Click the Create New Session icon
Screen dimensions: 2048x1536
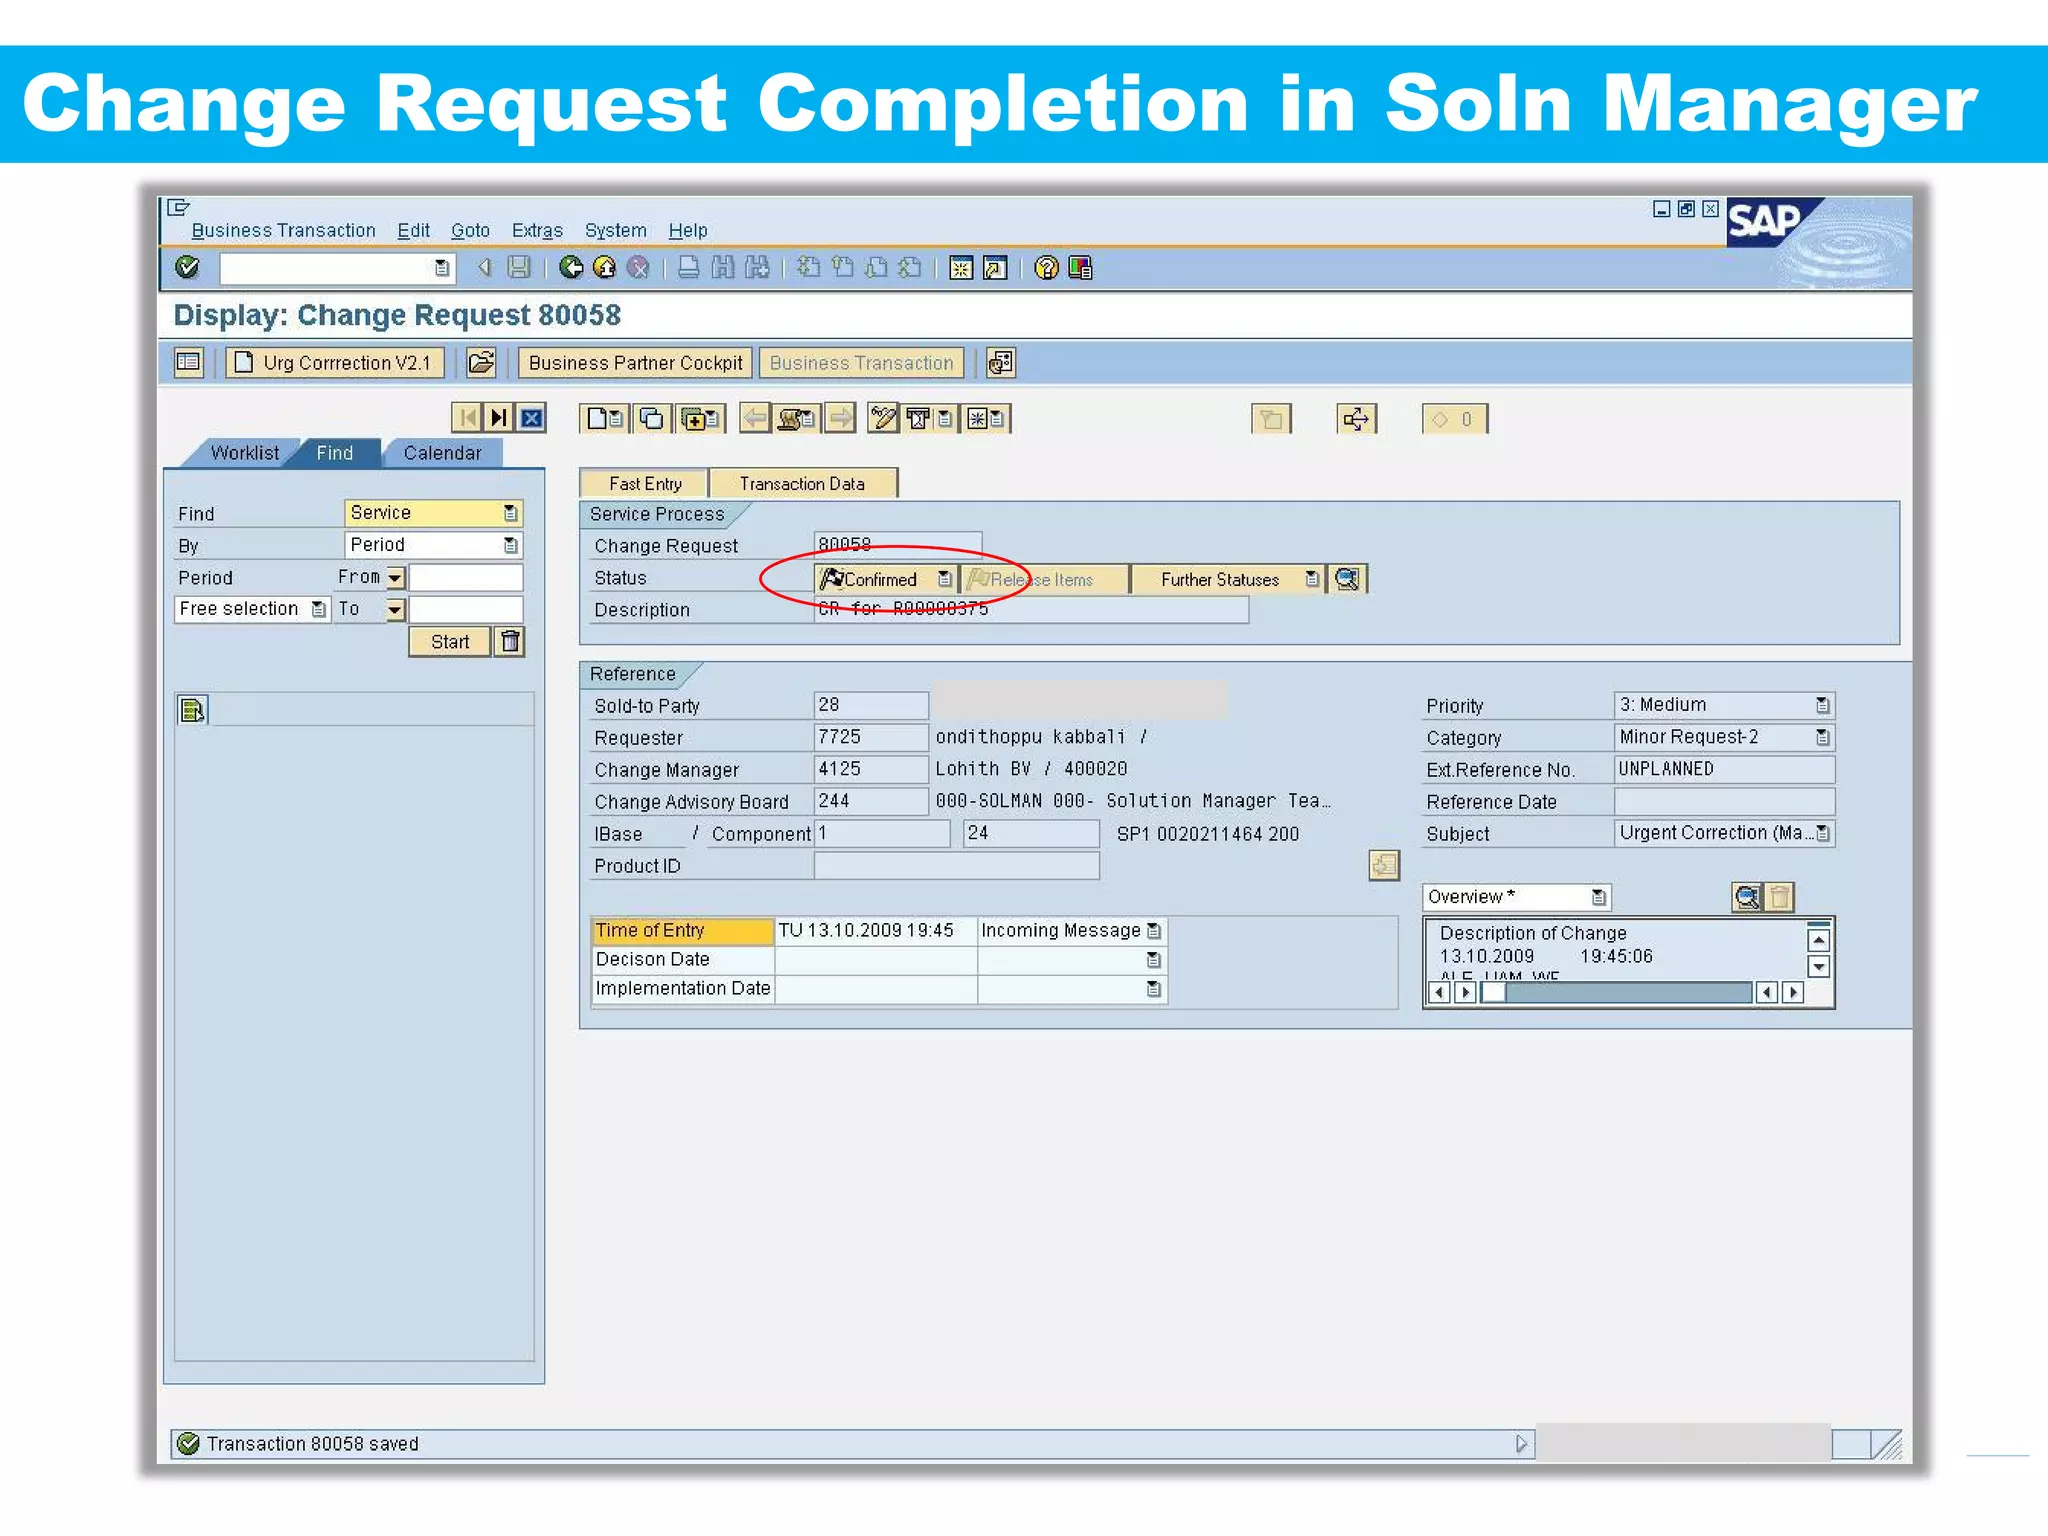point(961,267)
